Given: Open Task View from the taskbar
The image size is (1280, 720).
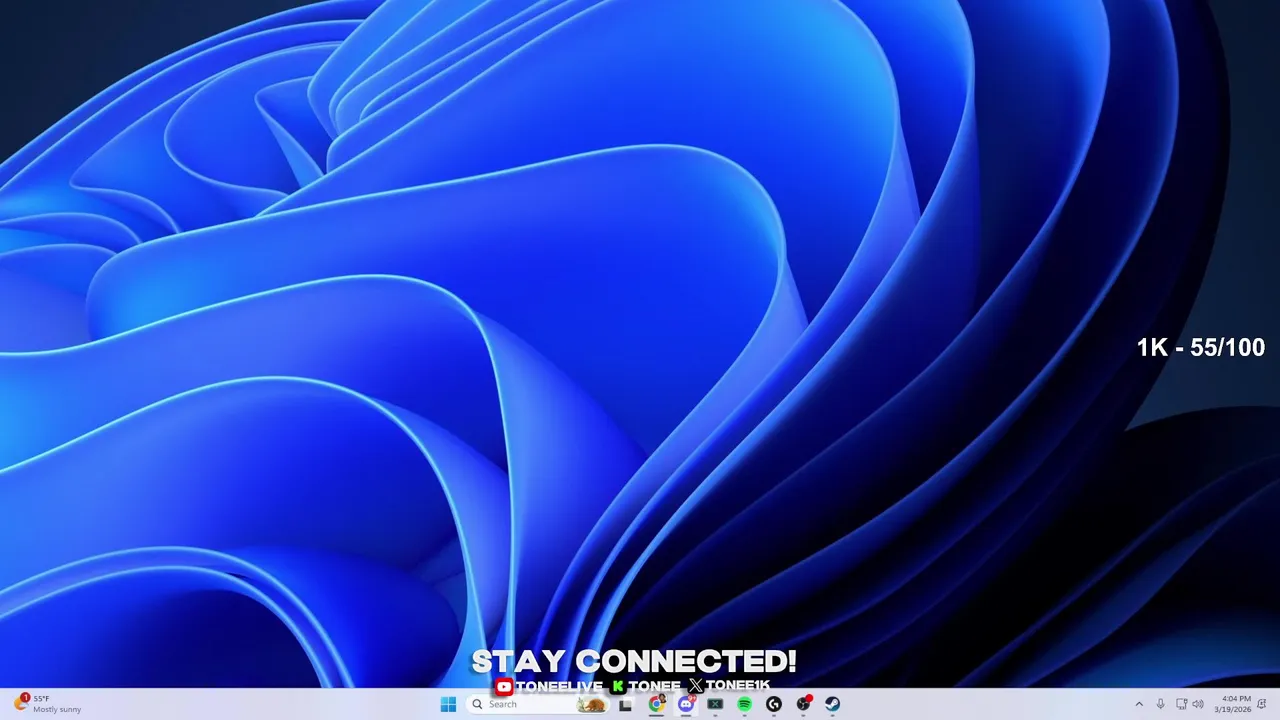Looking at the screenshot, I should (626, 704).
